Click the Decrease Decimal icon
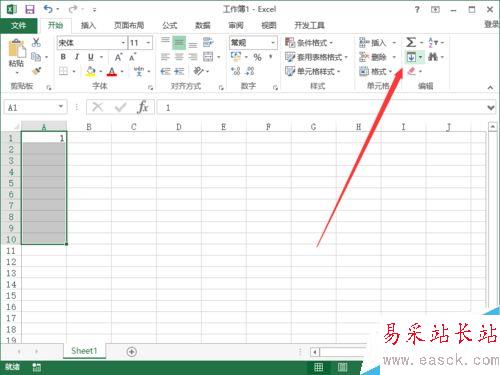Screen dimensions: 500x375 pos(250,71)
